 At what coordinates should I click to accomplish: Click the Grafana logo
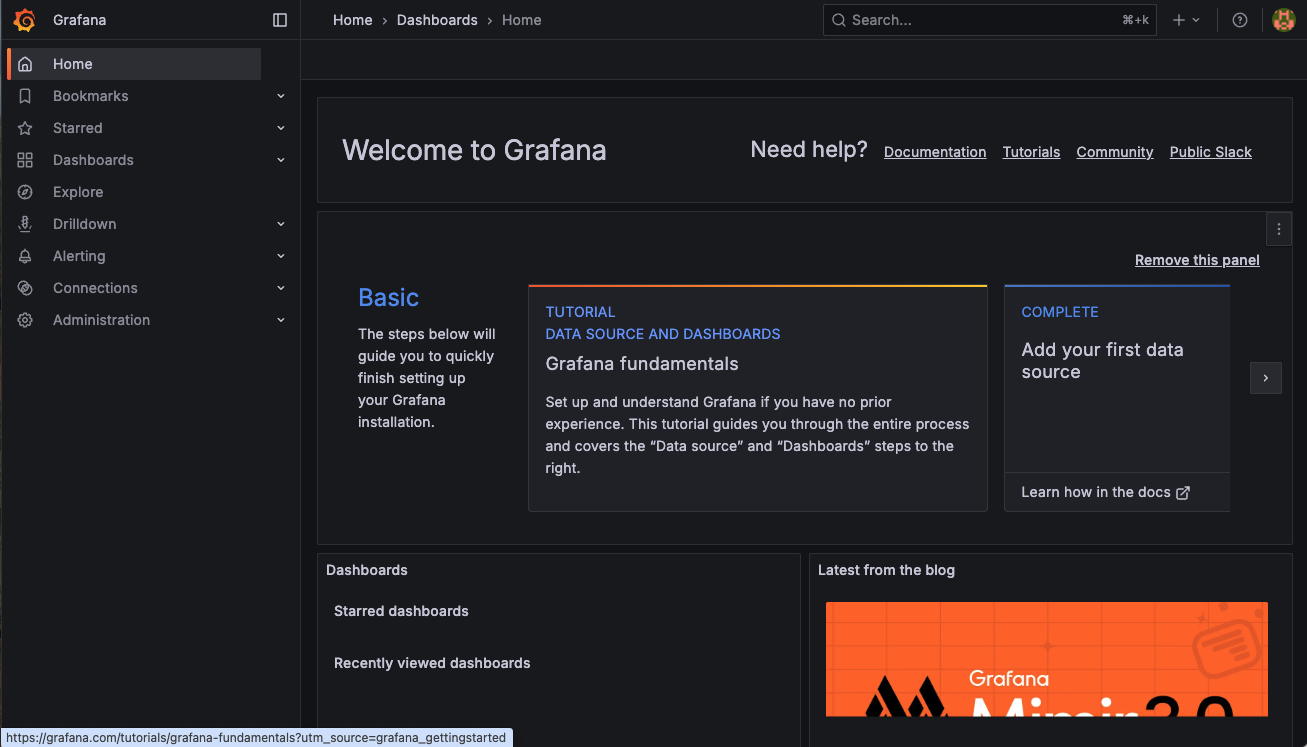(x=25, y=19)
